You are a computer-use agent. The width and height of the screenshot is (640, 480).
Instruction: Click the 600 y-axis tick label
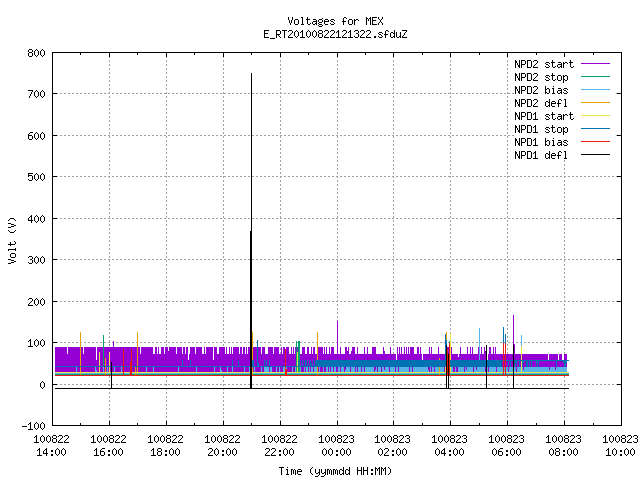coord(36,136)
